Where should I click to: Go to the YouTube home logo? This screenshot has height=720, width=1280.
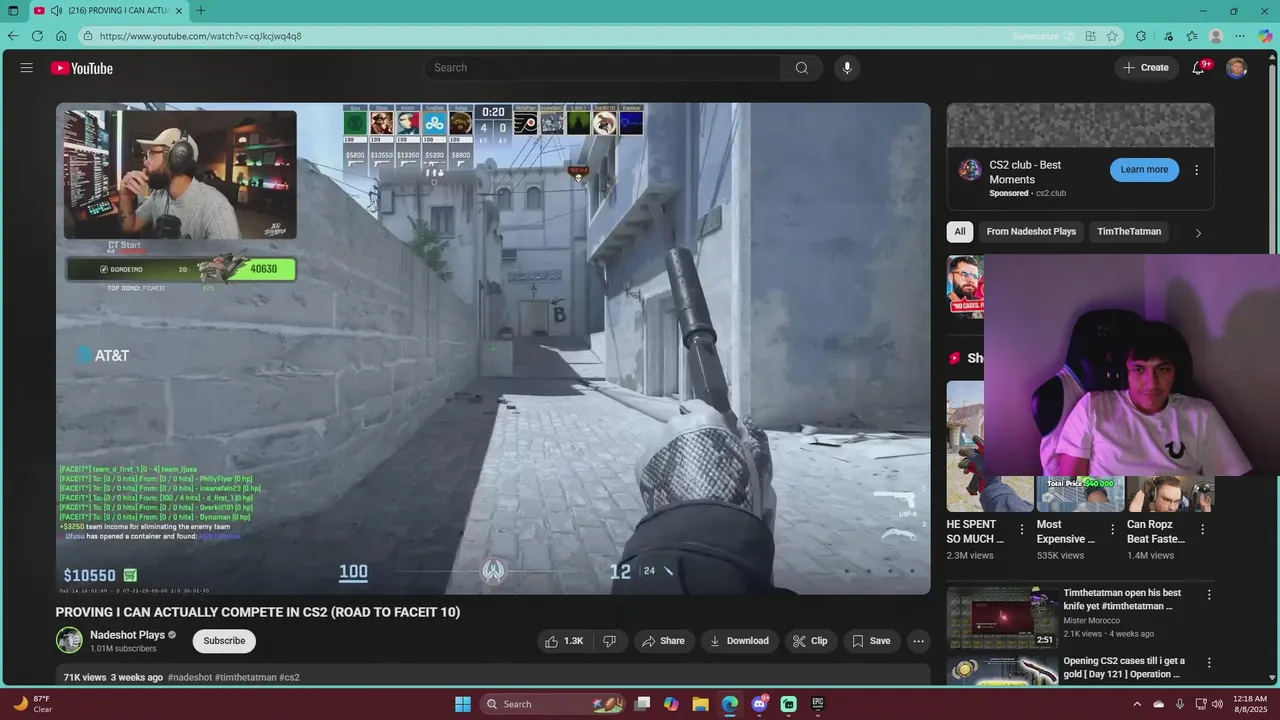82,68
